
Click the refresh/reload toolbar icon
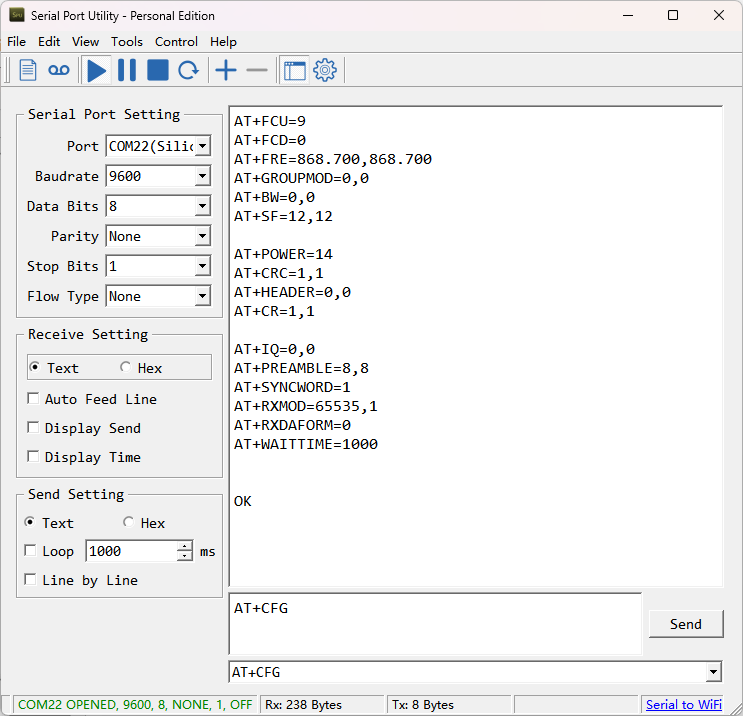188,71
